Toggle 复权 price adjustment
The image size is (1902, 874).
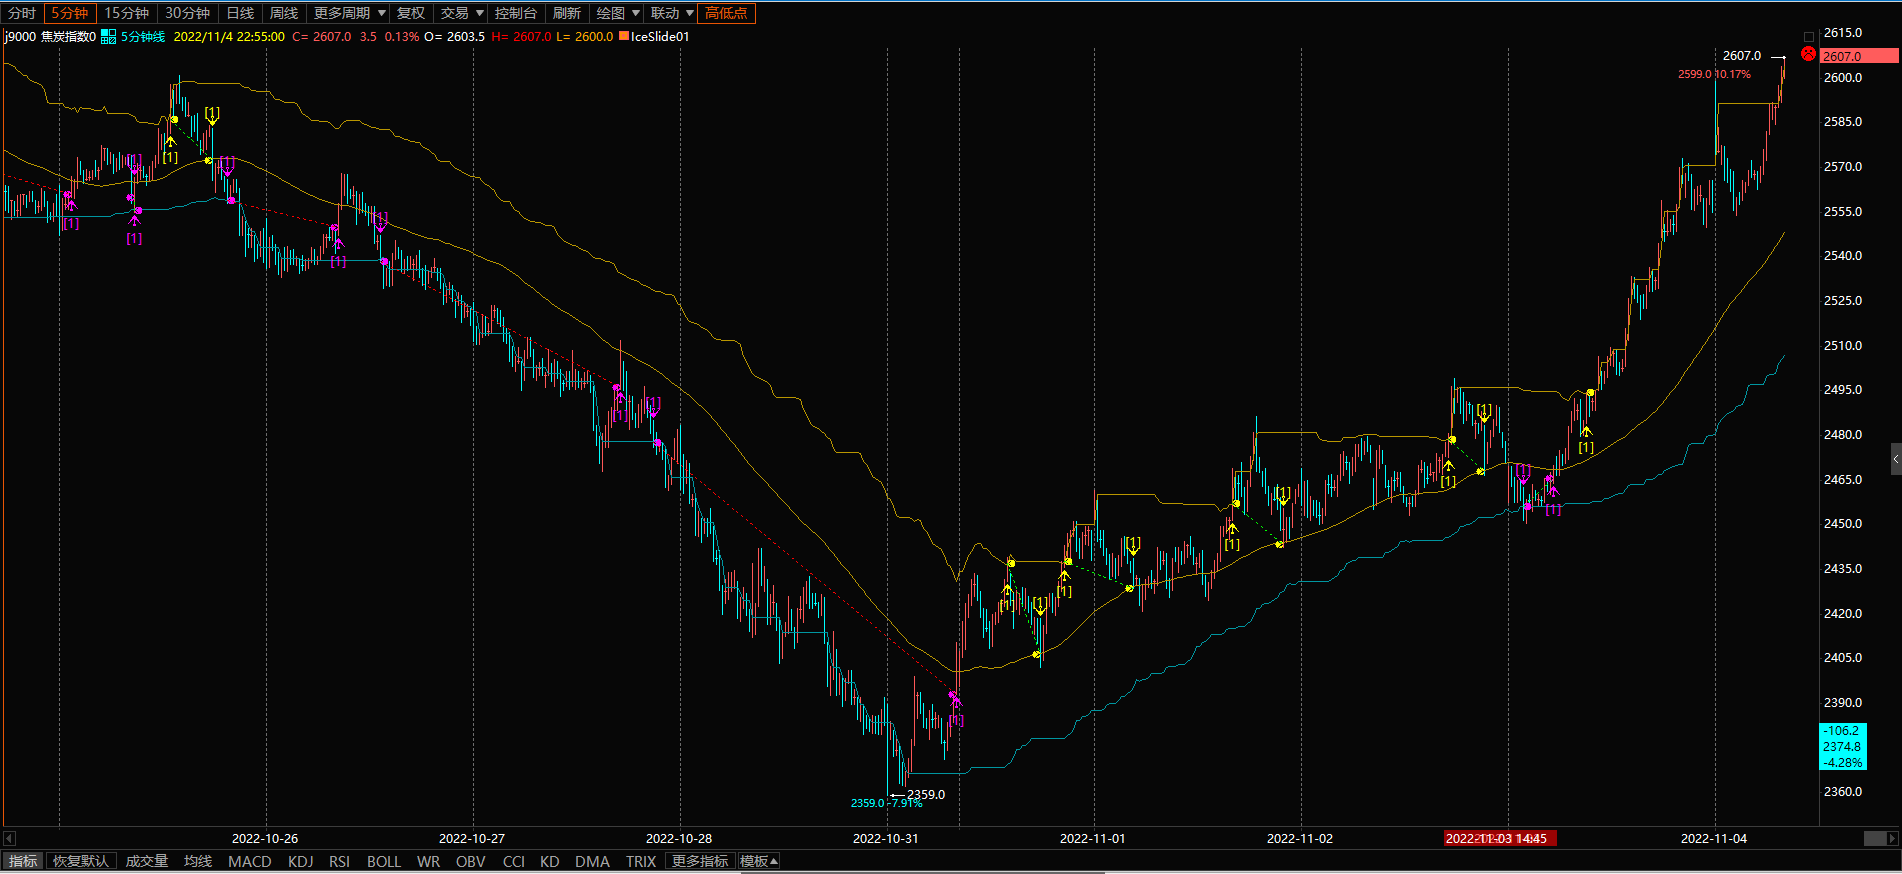410,13
